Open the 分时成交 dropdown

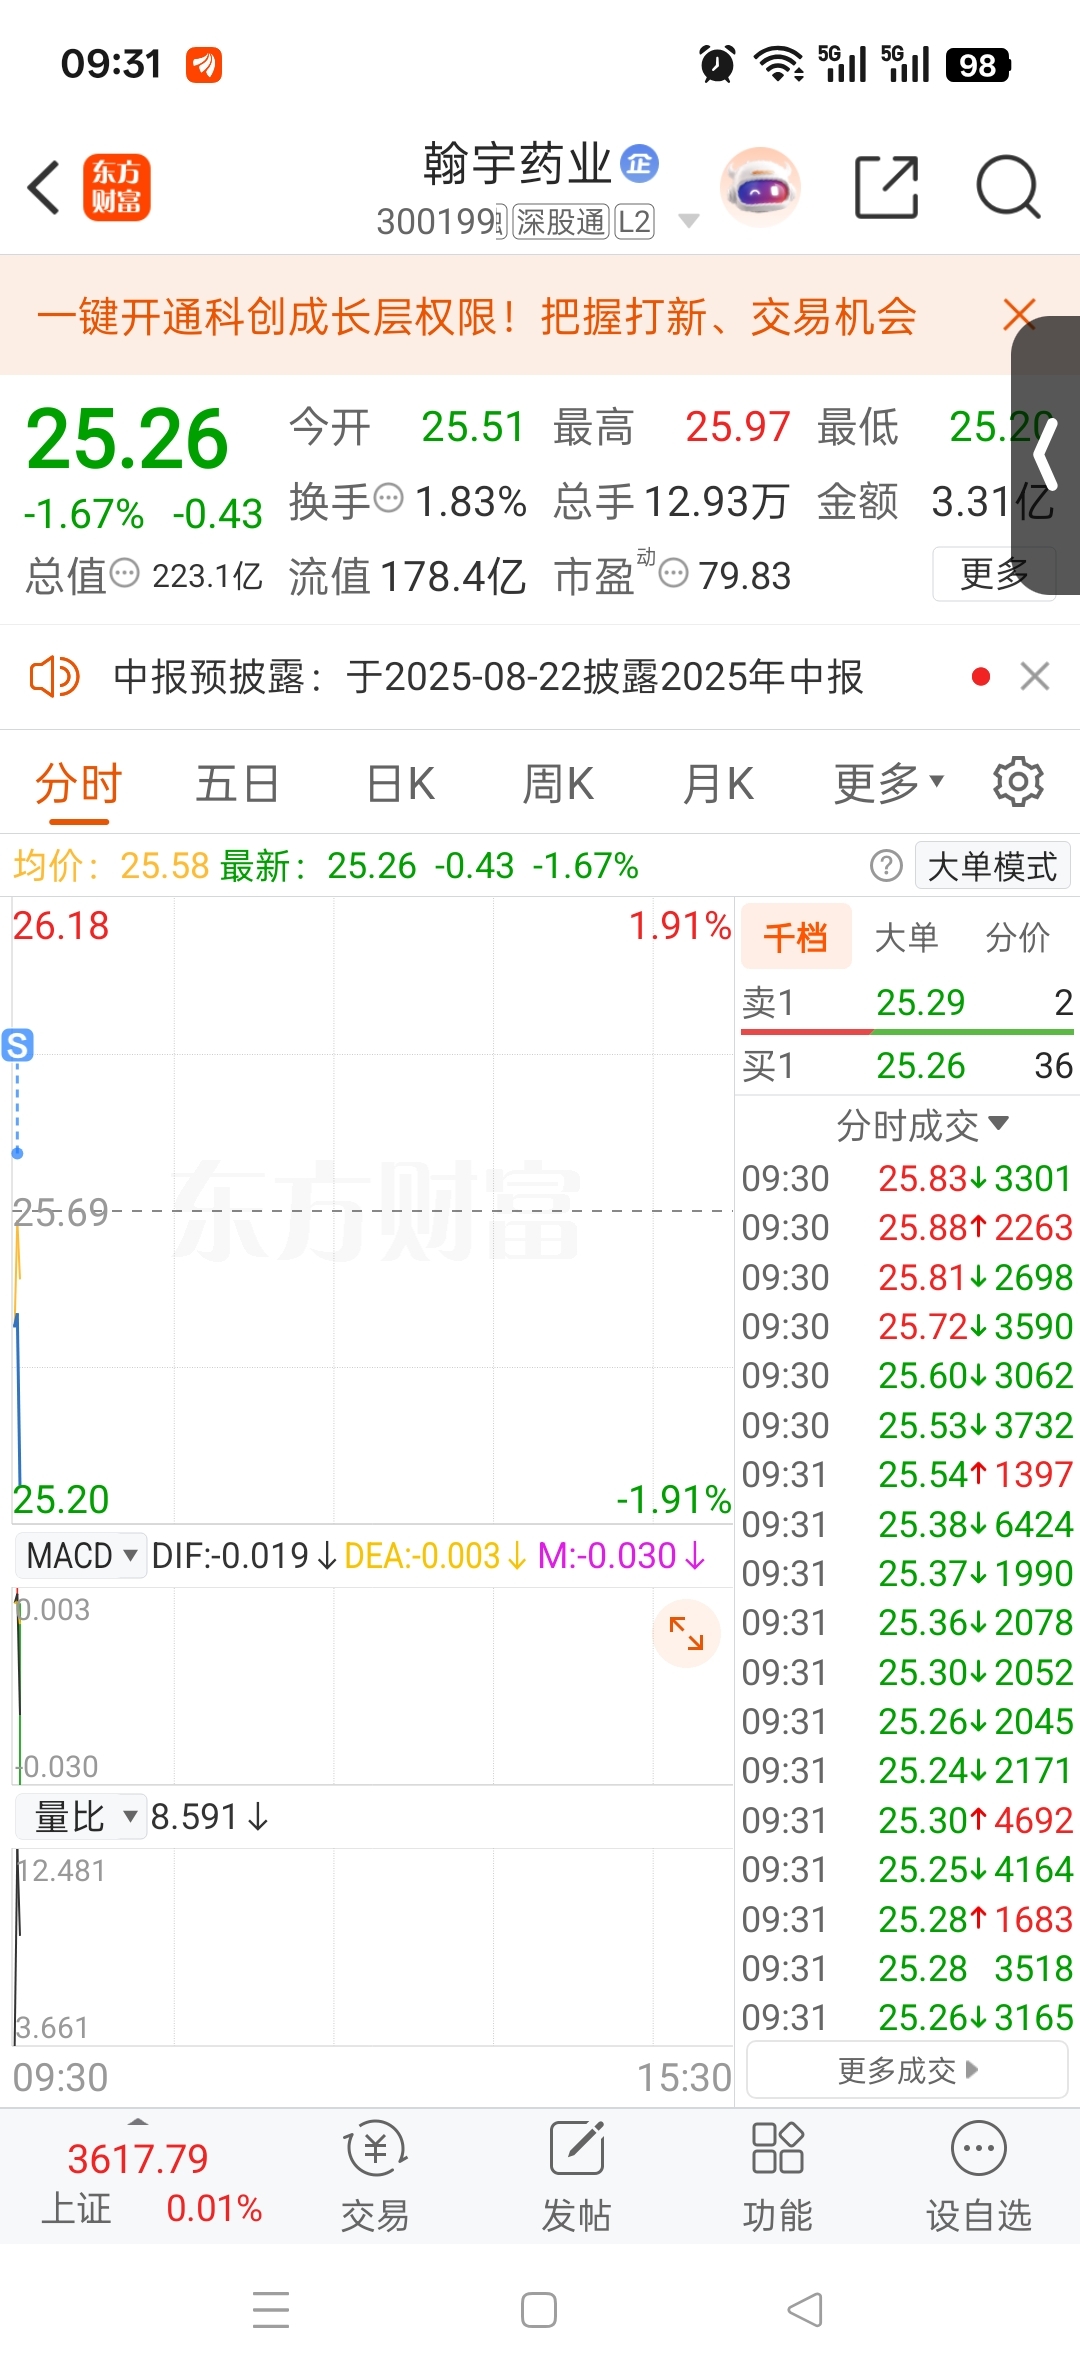click(922, 1125)
